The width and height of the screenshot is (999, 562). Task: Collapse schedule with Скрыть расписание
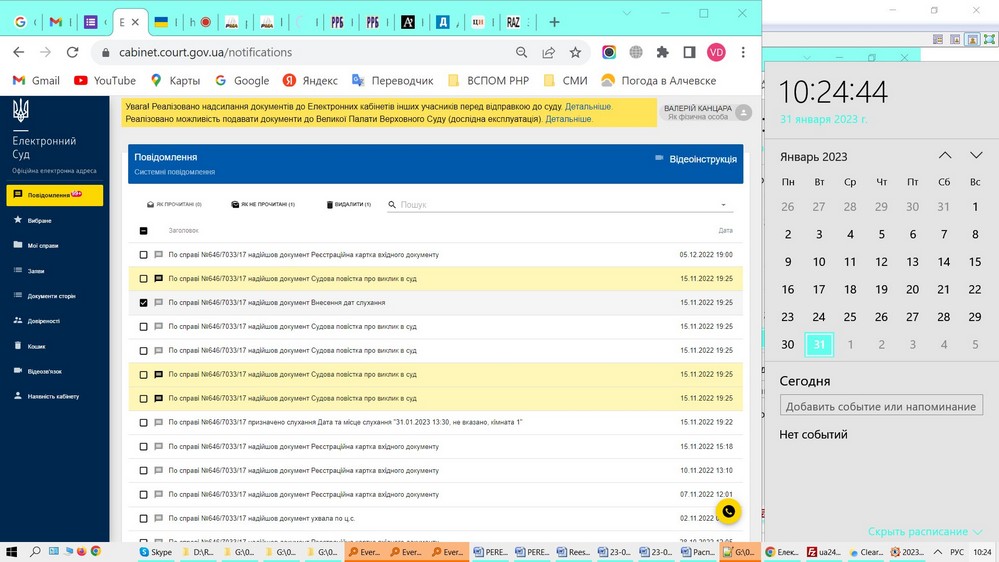coord(925,531)
